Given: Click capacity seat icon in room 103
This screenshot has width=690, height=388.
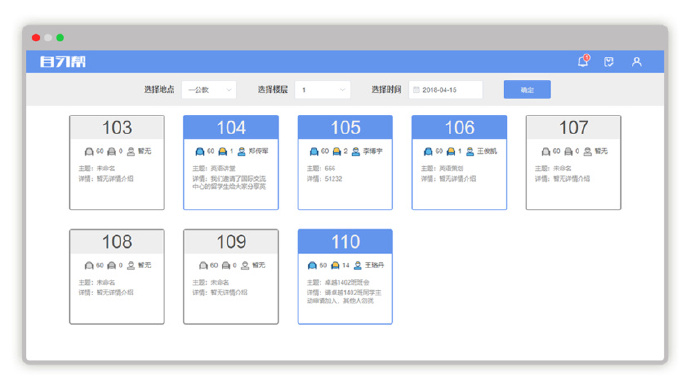Looking at the screenshot, I should pyautogui.click(x=89, y=151).
